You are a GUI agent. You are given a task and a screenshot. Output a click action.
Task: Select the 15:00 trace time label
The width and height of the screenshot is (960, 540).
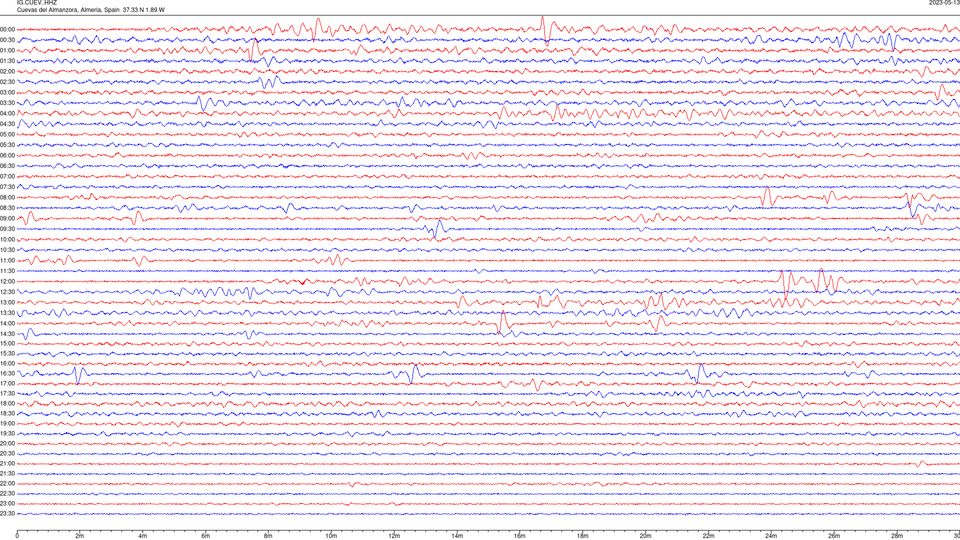pyautogui.click(x=7, y=343)
